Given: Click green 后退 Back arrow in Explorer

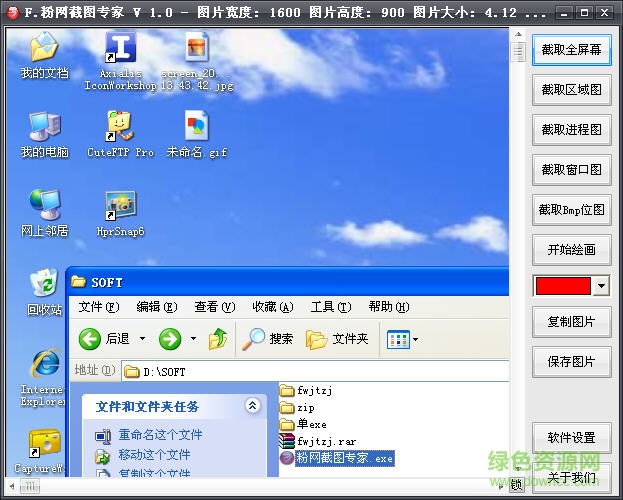Looking at the screenshot, I should point(90,339).
